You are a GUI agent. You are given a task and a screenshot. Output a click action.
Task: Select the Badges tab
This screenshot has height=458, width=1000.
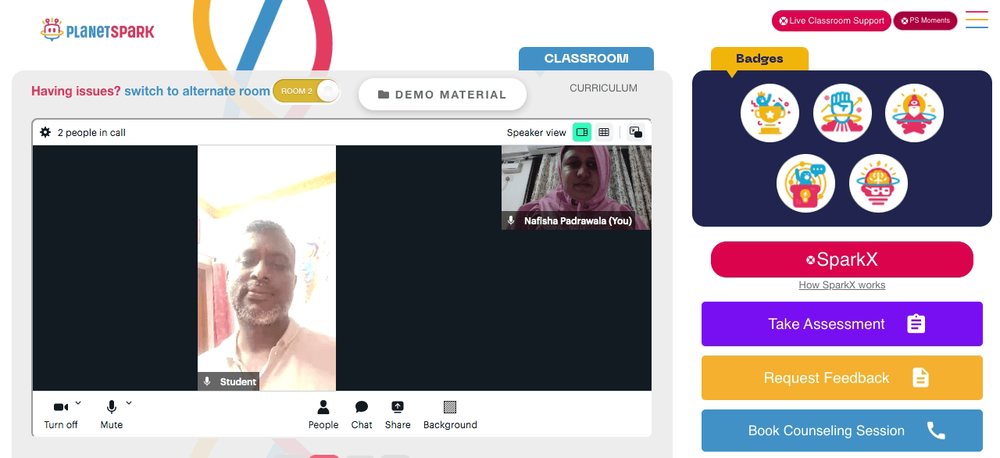click(x=760, y=59)
